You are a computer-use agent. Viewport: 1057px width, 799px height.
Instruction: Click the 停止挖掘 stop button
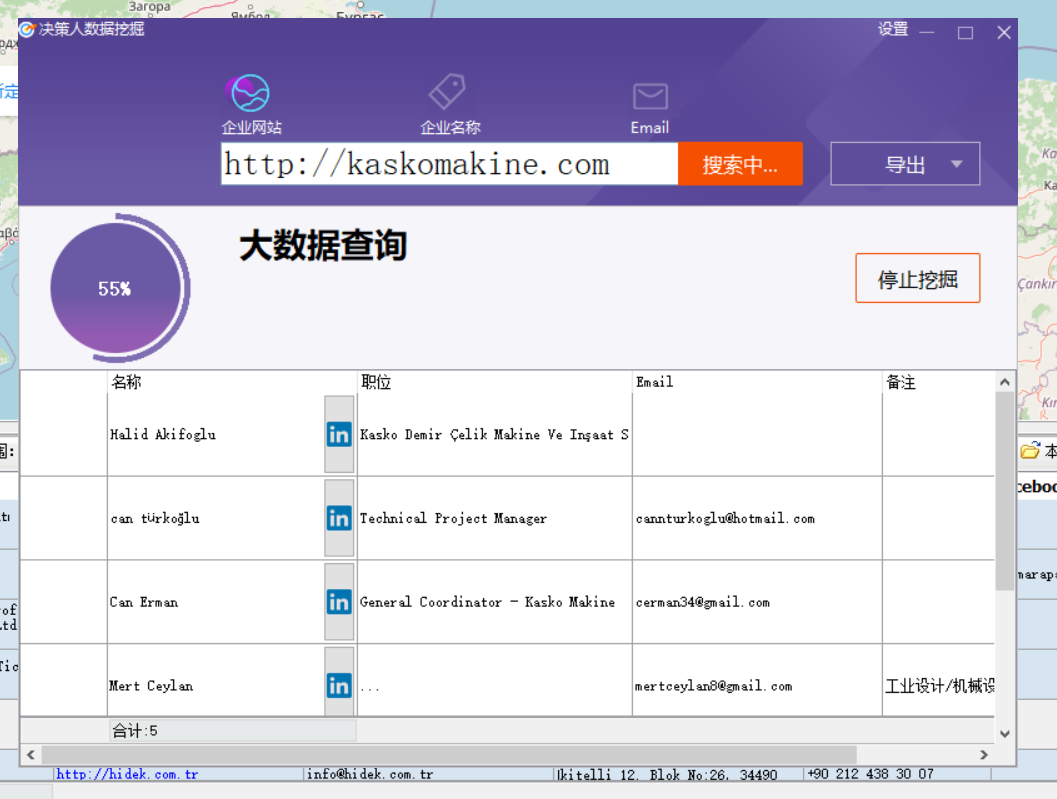click(x=917, y=278)
